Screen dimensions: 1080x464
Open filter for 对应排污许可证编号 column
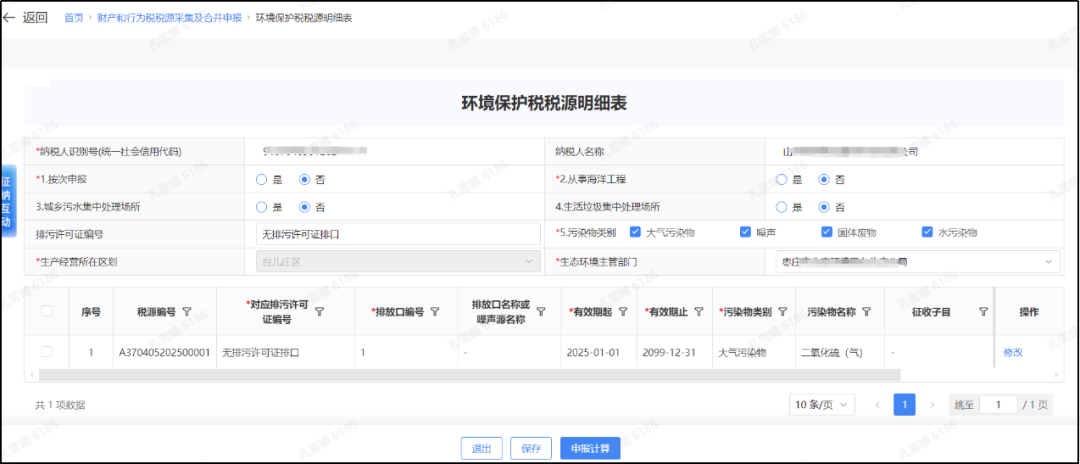320,312
